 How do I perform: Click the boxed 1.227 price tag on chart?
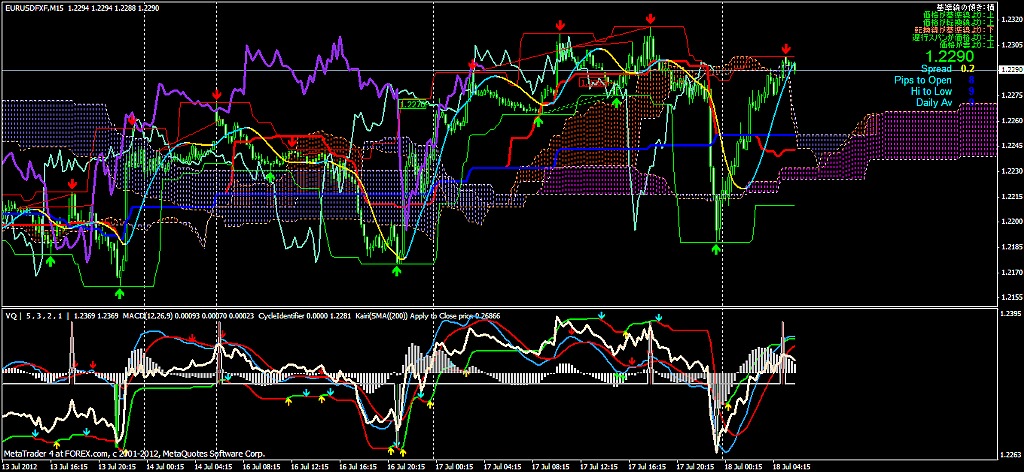[411, 103]
